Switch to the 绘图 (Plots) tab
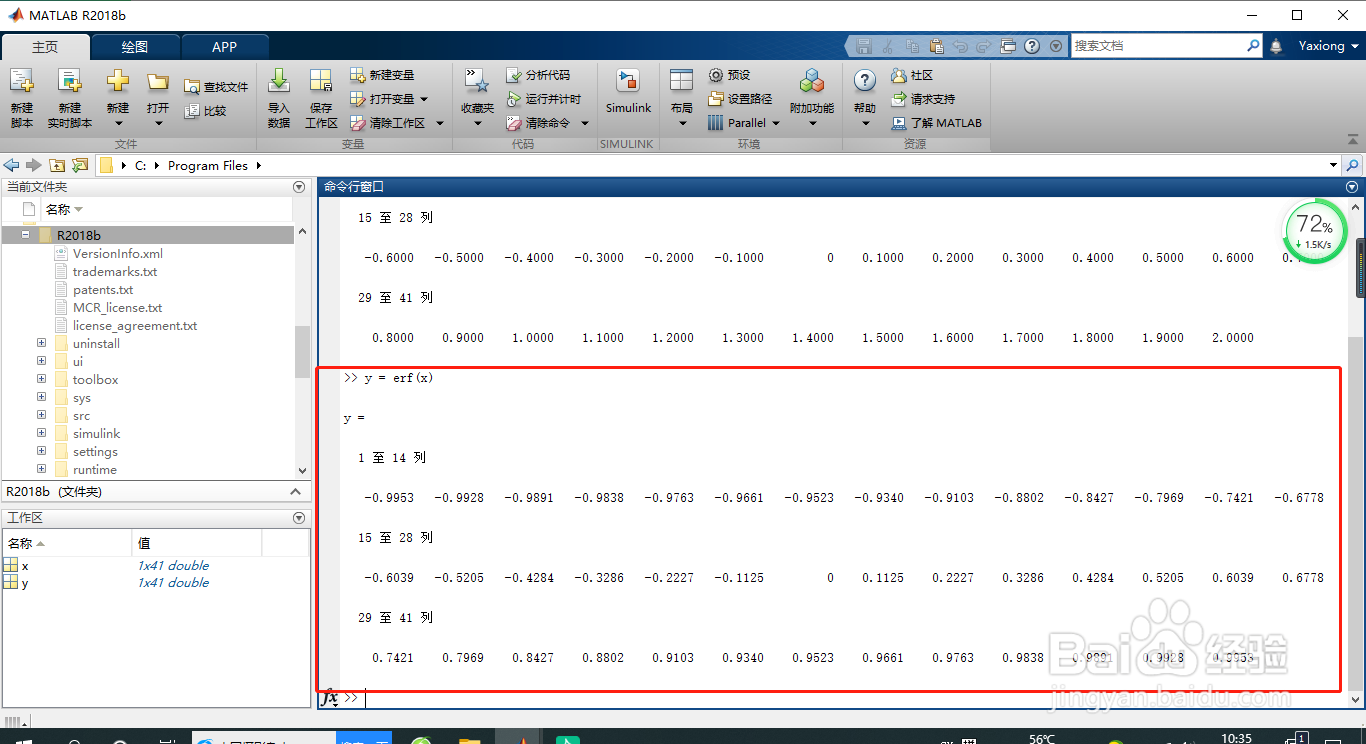1366x744 pixels. pyautogui.click(x=135, y=47)
